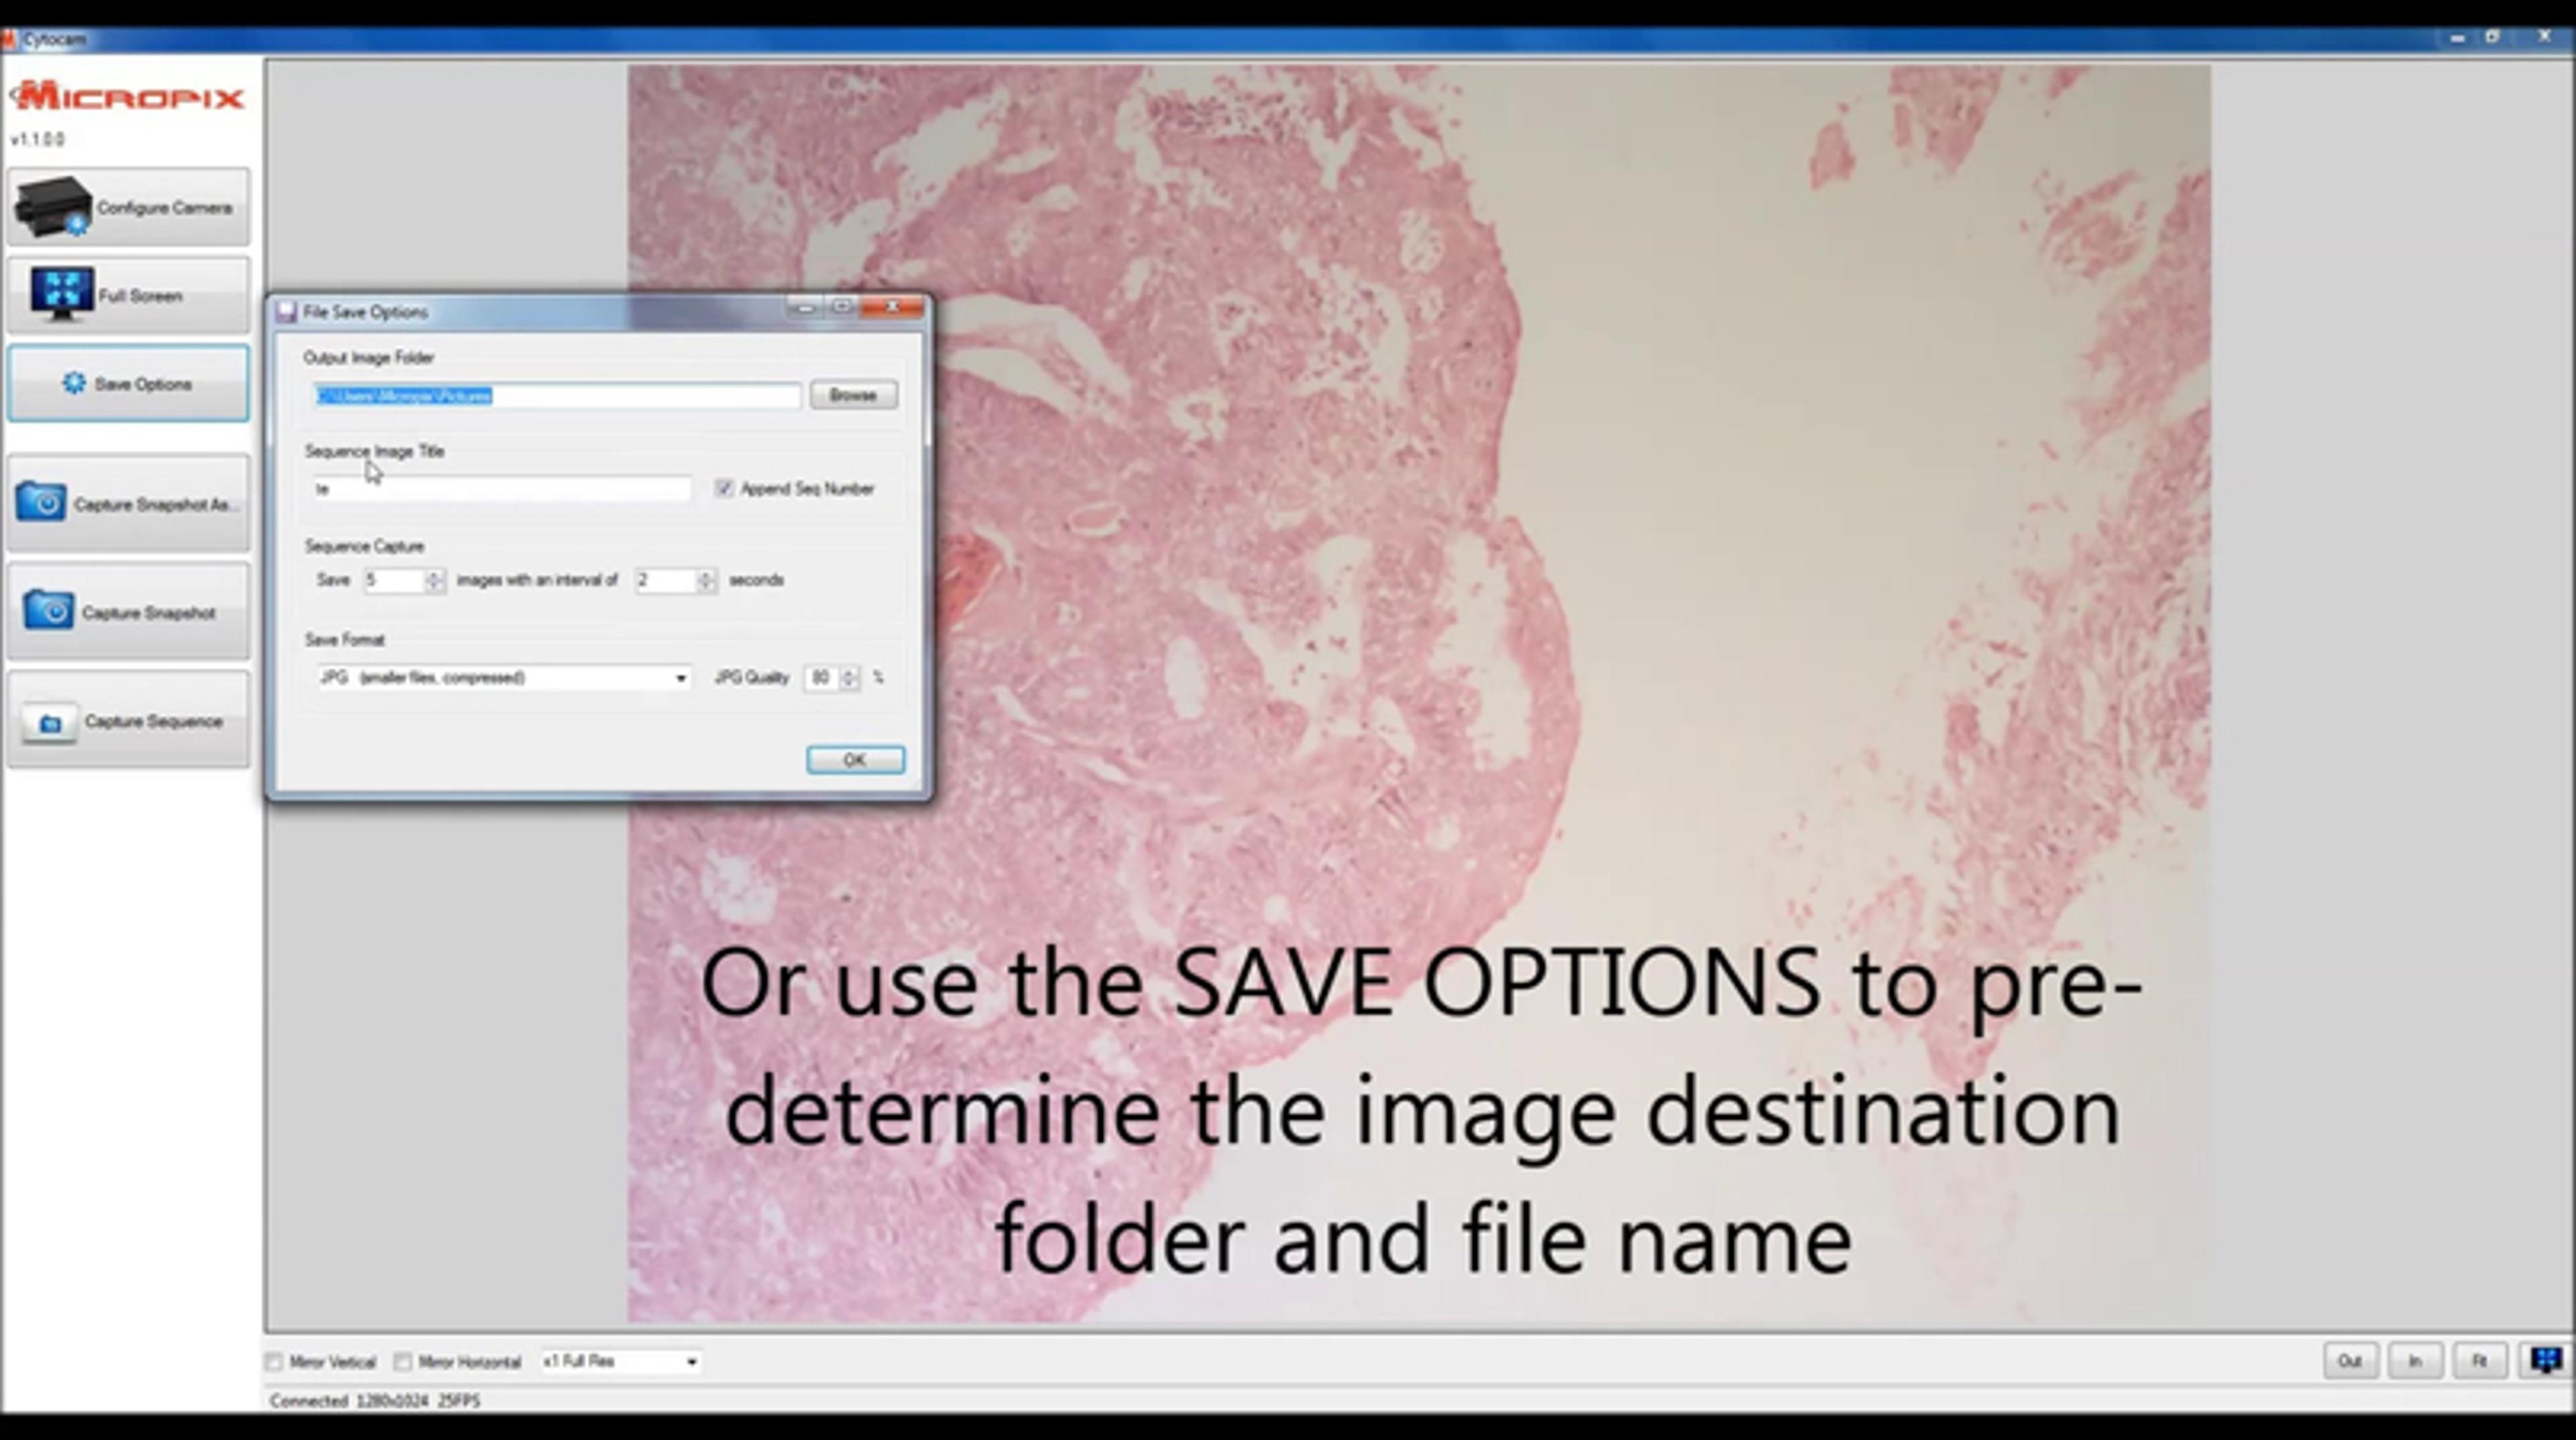This screenshot has height=1440, width=2576.
Task: Increase the number of images to save
Action: 434,575
